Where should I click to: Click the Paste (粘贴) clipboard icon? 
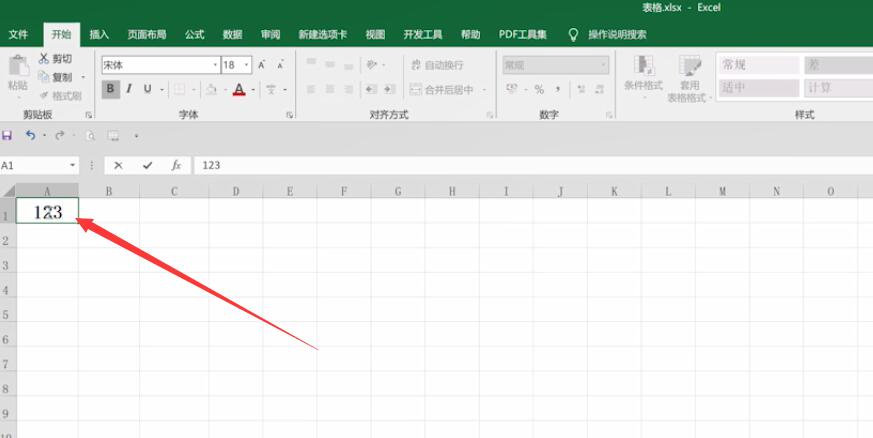[x=18, y=66]
